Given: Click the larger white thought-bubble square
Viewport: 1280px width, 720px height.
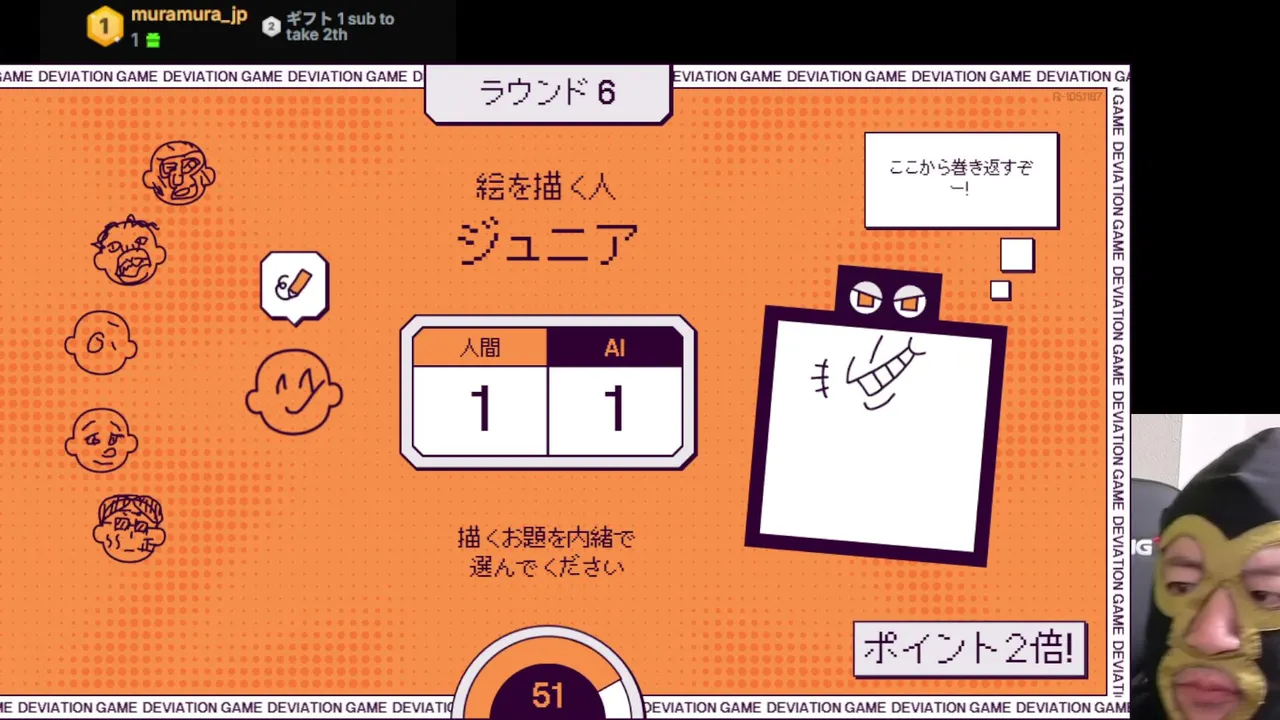Looking at the screenshot, I should [x=1017, y=255].
